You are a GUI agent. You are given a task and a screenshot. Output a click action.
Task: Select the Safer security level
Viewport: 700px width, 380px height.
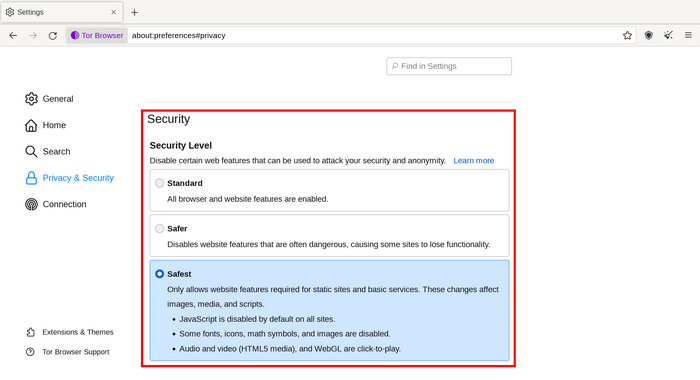[159, 229]
